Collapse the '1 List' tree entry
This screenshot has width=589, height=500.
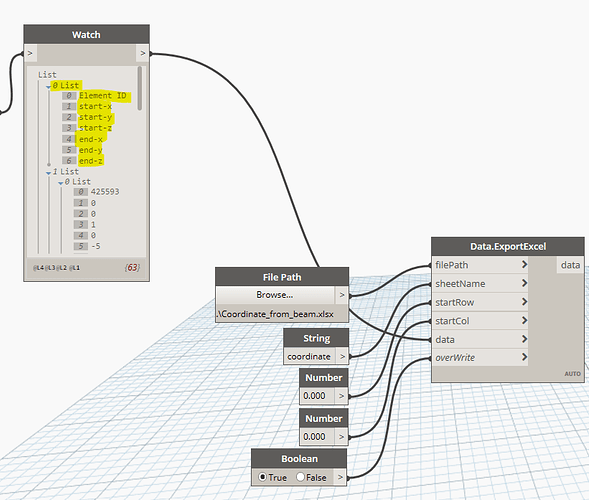point(48,173)
